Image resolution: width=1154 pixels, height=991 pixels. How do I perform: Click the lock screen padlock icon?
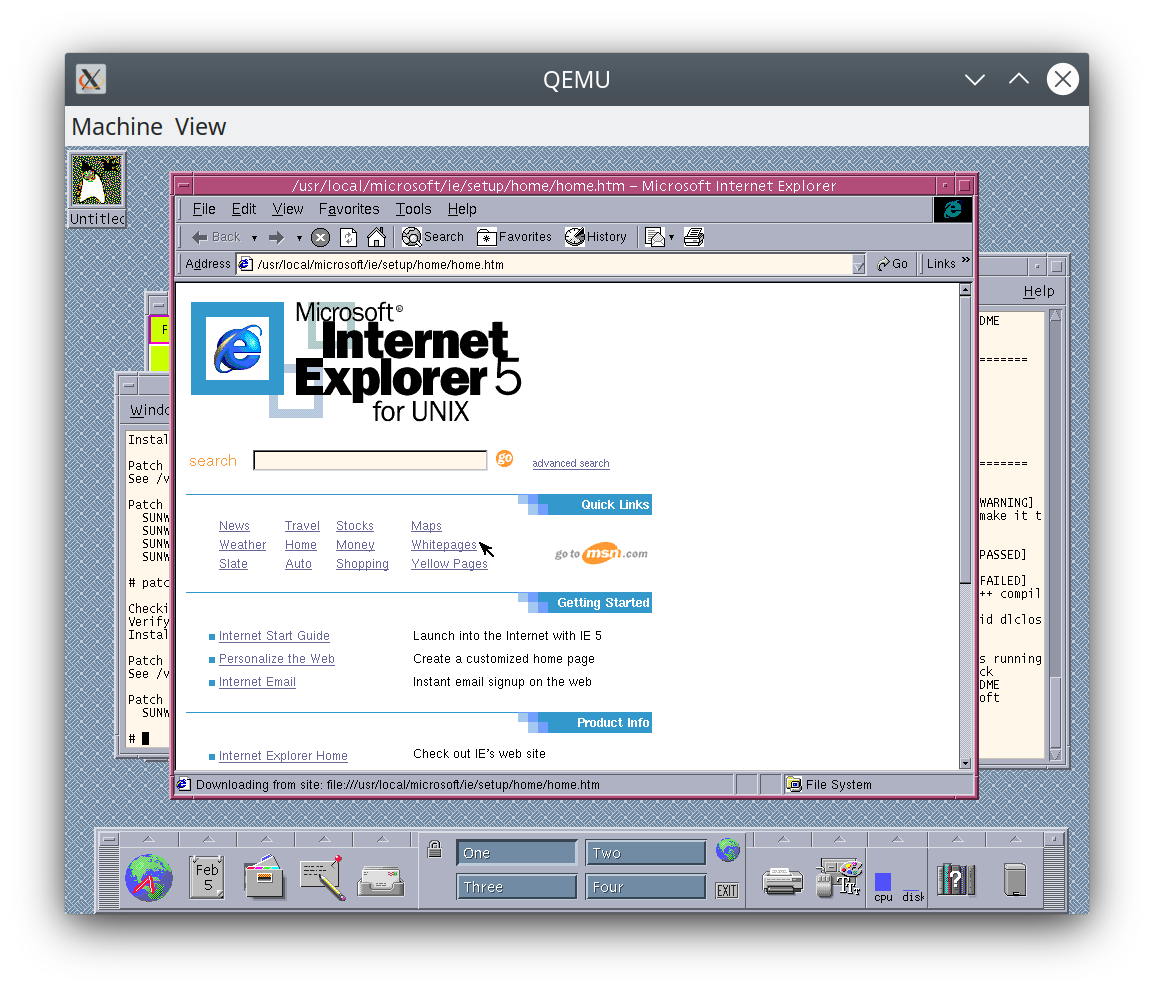(434, 850)
